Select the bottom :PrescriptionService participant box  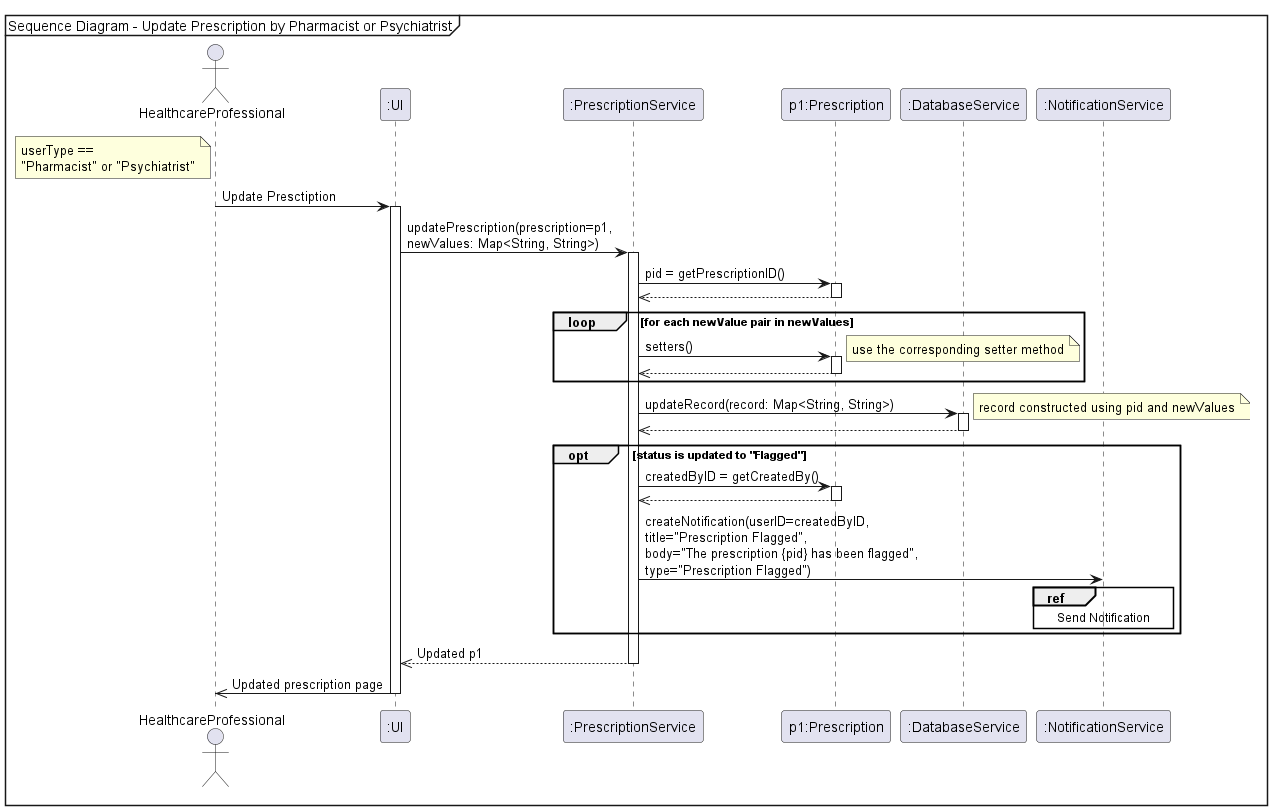[x=633, y=726]
